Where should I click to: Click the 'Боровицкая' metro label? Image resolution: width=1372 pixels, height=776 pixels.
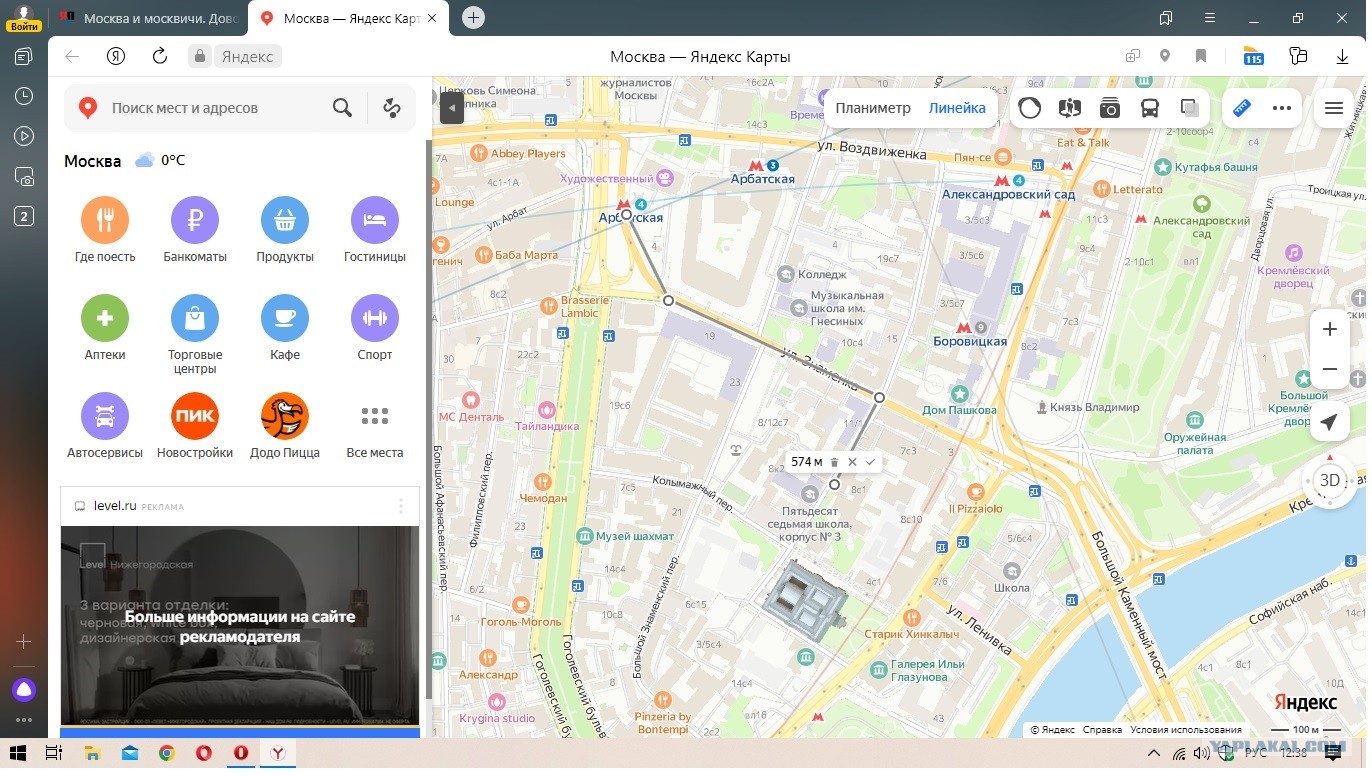click(969, 342)
